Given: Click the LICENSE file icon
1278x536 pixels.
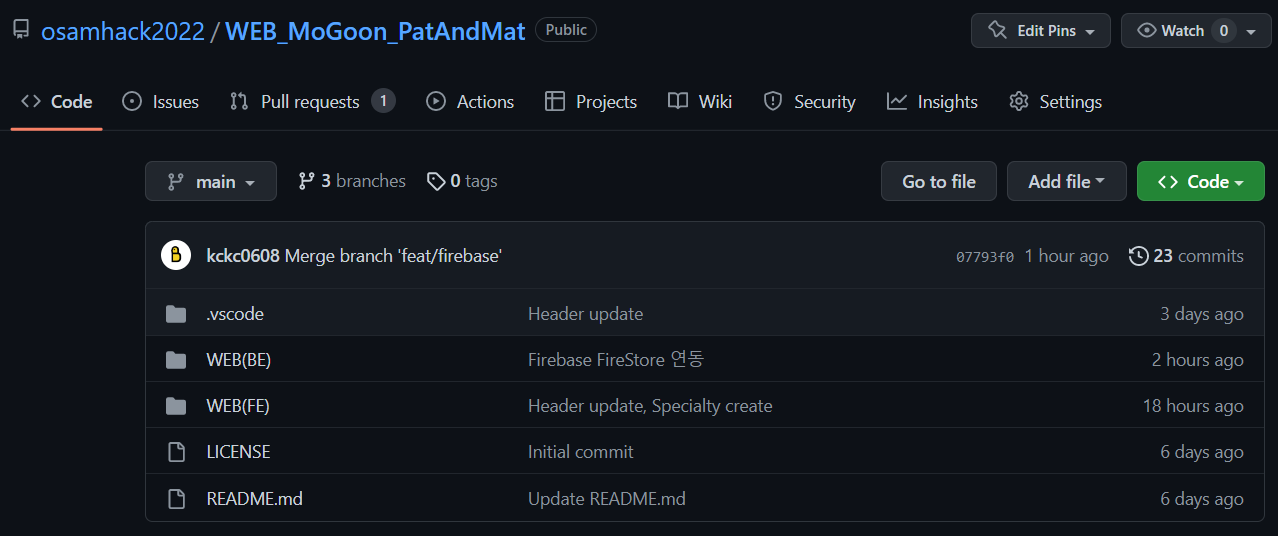Looking at the screenshot, I should (x=176, y=452).
